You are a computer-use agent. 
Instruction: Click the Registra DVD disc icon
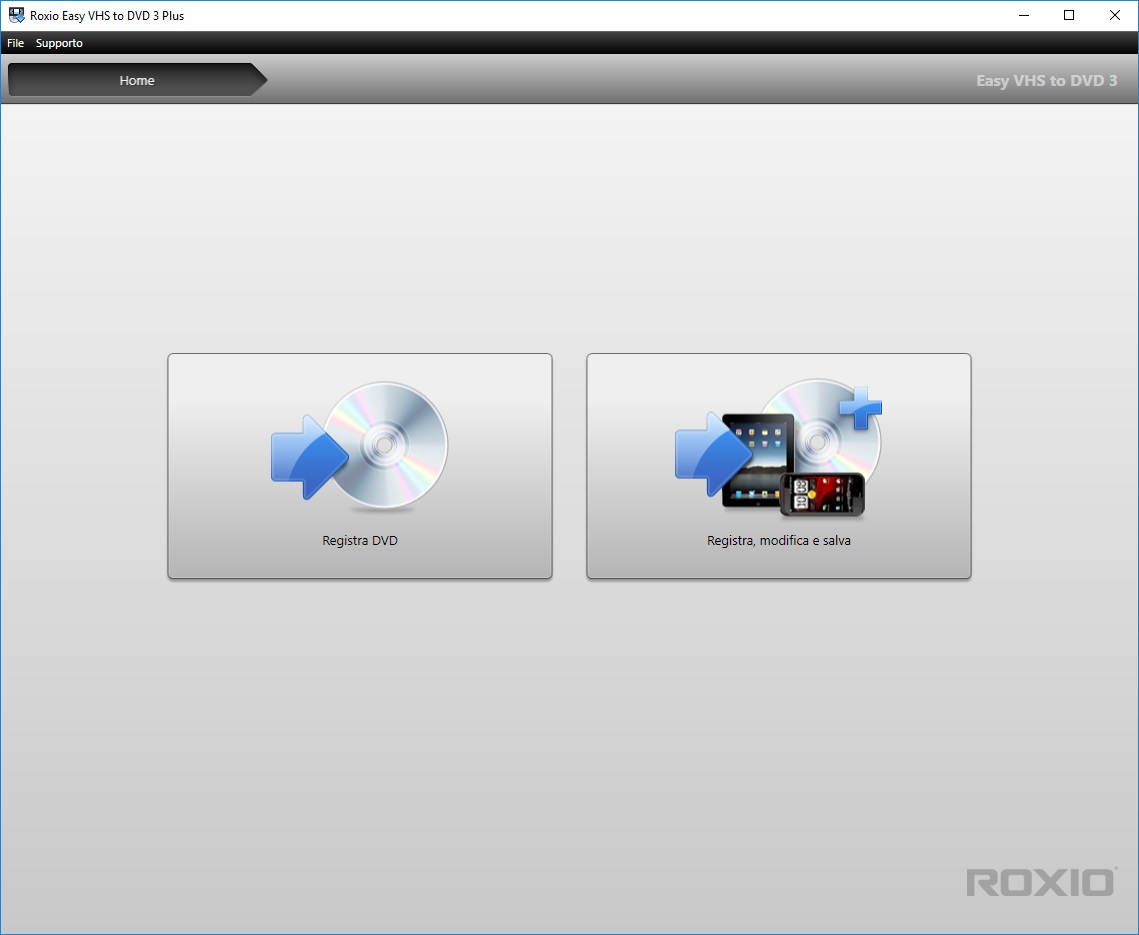(360, 446)
